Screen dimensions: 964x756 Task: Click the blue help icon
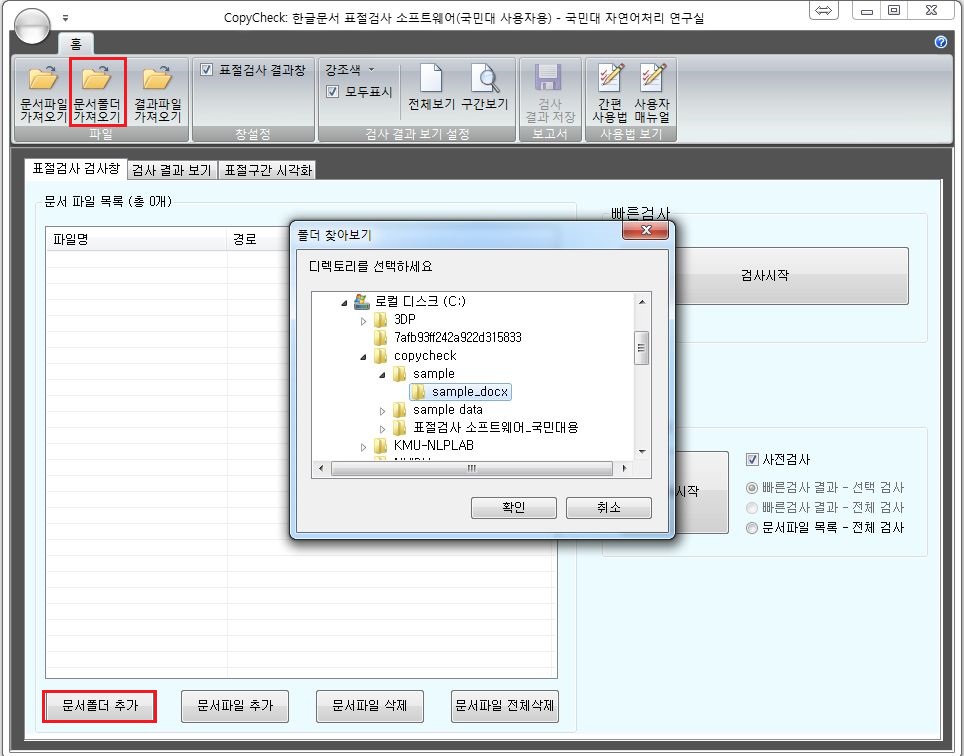940,42
